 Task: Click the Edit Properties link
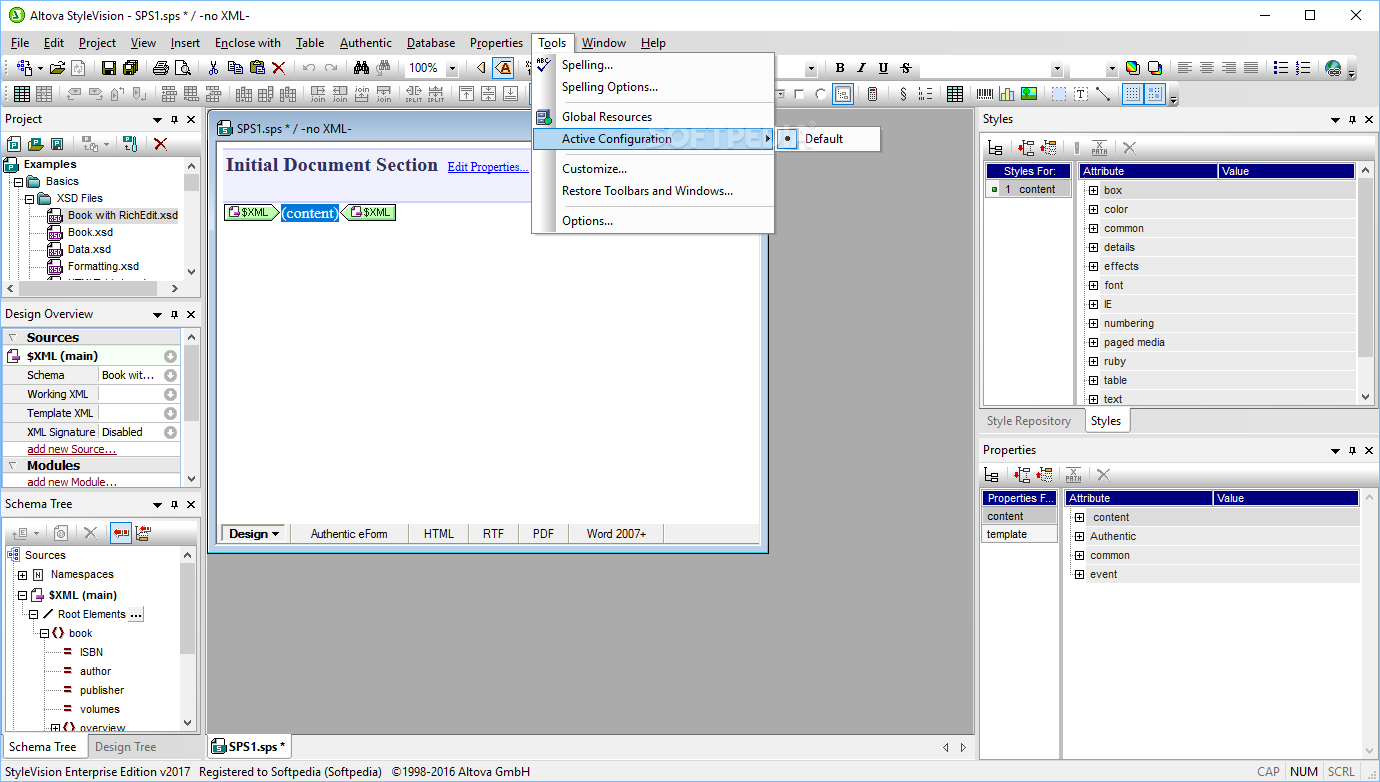tap(488, 167)
